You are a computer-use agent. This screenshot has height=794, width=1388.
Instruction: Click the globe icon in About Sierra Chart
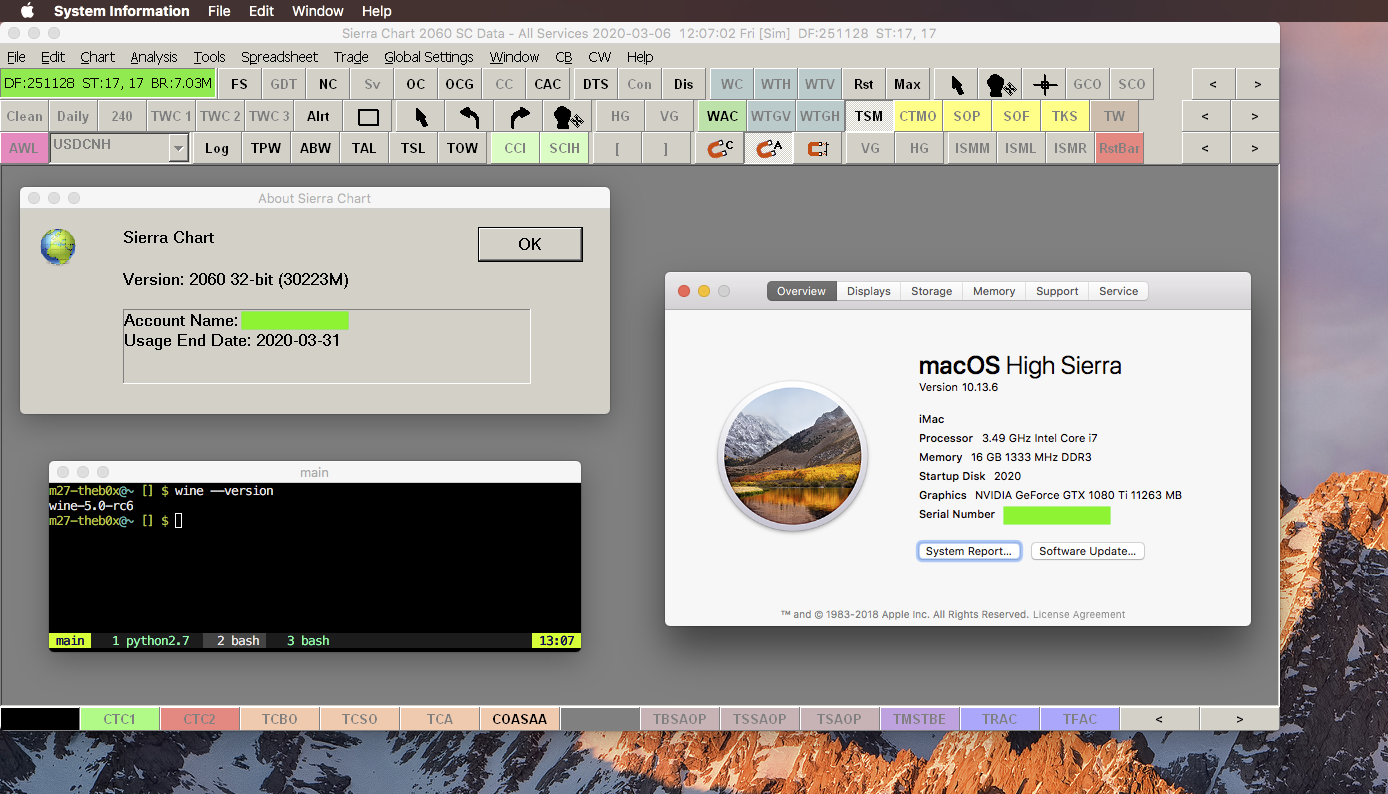pos(58,247)
